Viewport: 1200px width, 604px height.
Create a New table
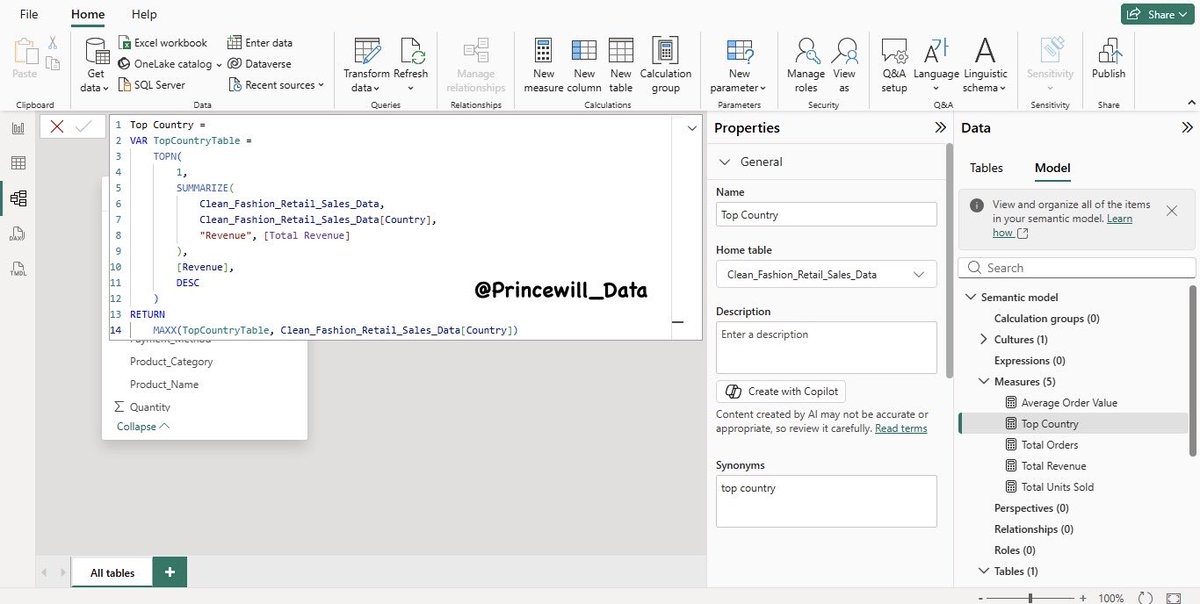pos(621,65)
